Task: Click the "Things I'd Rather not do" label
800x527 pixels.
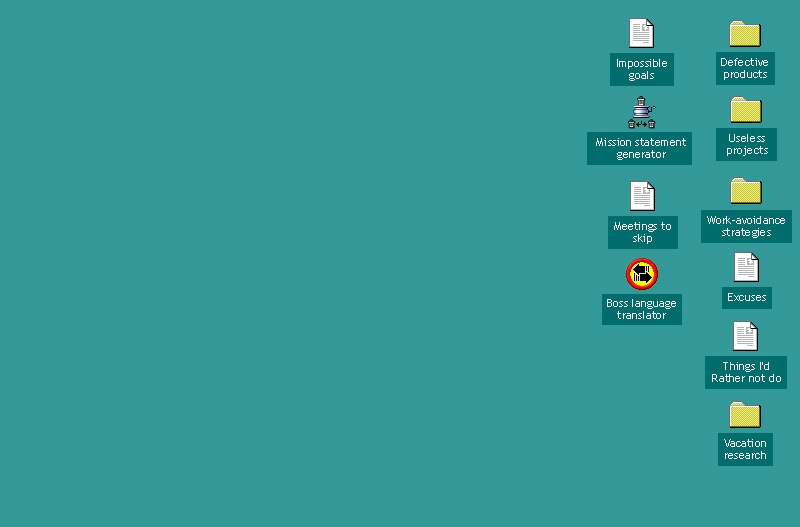Action: click(x=746, y=372)
